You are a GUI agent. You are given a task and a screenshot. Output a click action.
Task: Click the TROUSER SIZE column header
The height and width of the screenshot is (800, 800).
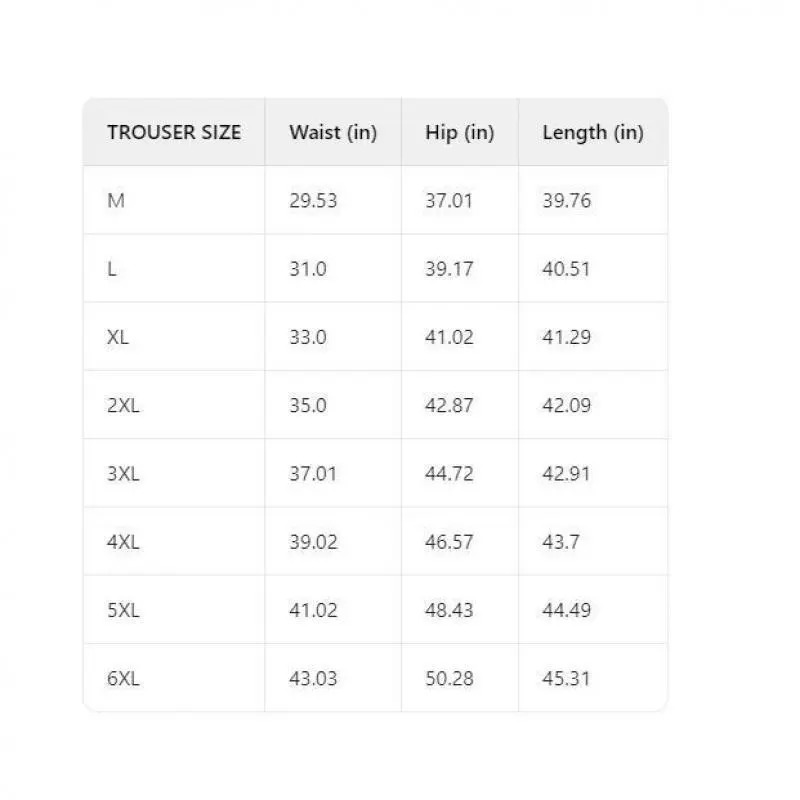pos(174,132)
